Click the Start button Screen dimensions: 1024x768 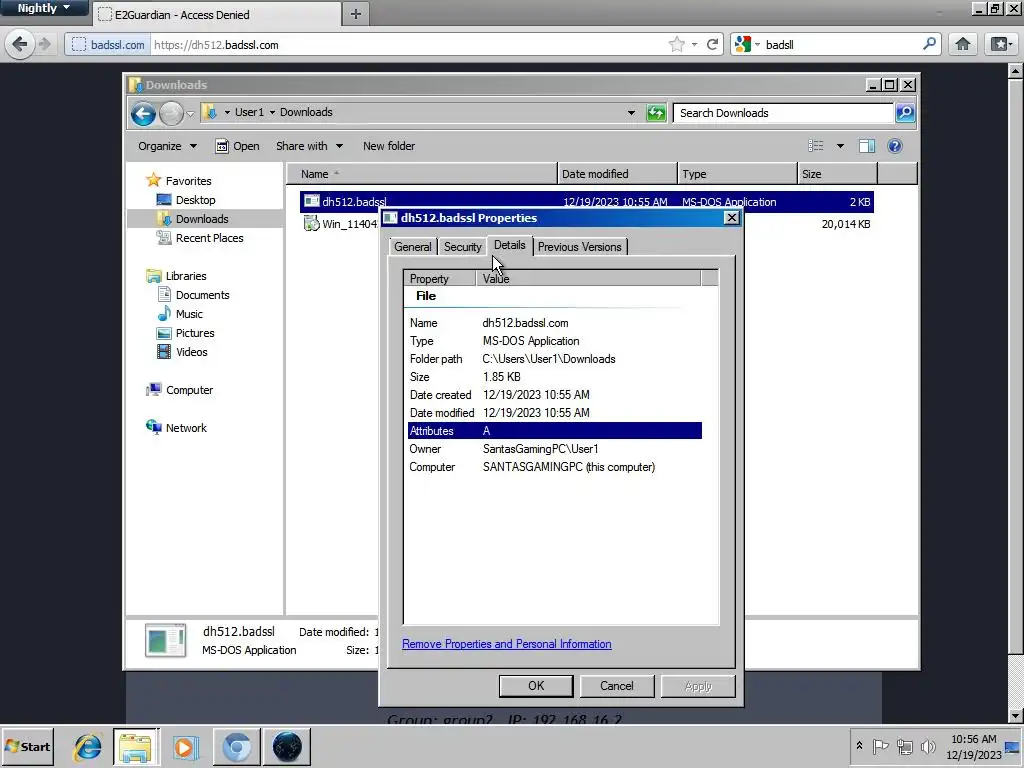(x=27, y=746)
